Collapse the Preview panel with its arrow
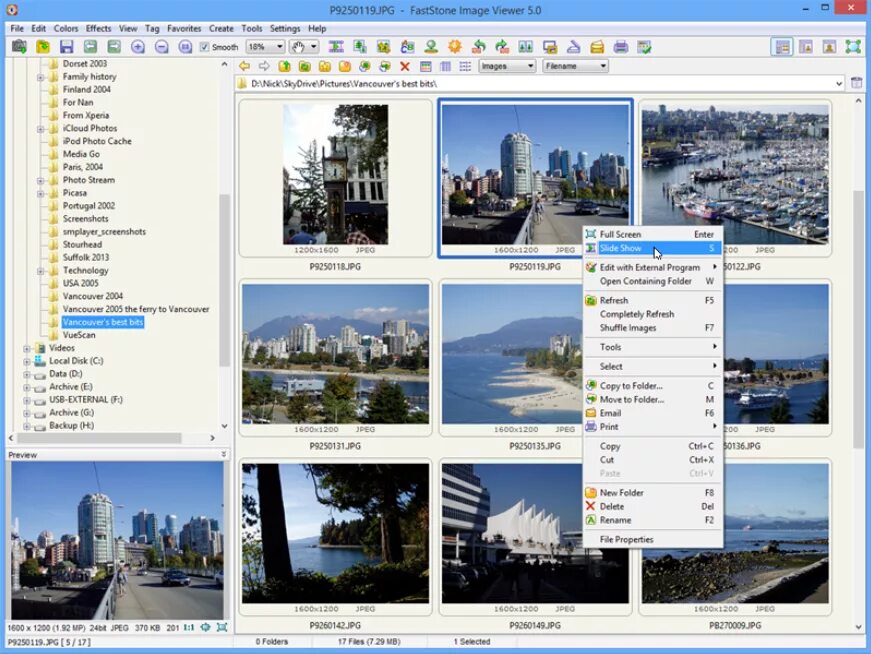Image resolution: width=871 pixels, height=654 pixels. click(x=223, y=455)
